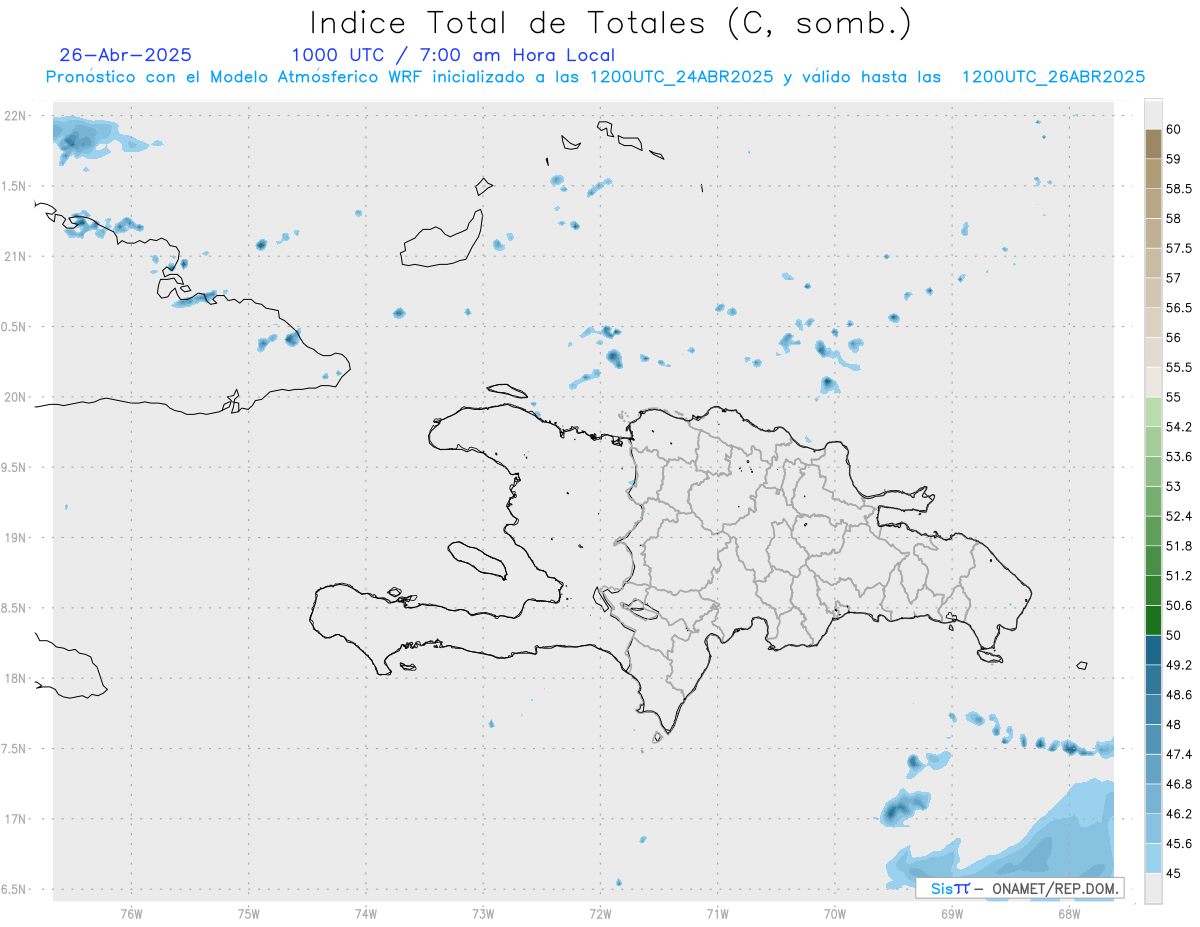Click the legend value '51.8'

(x=1179, y=546)
